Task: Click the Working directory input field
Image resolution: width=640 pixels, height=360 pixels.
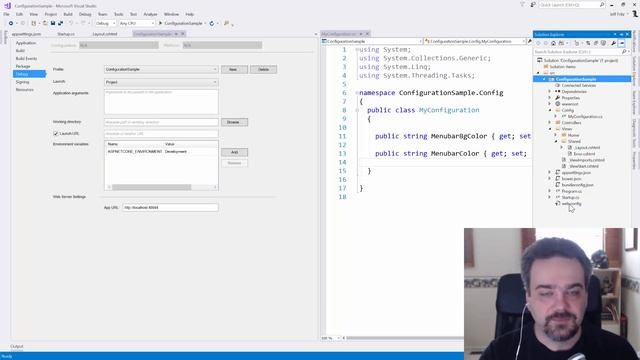Action: (161, 122)
